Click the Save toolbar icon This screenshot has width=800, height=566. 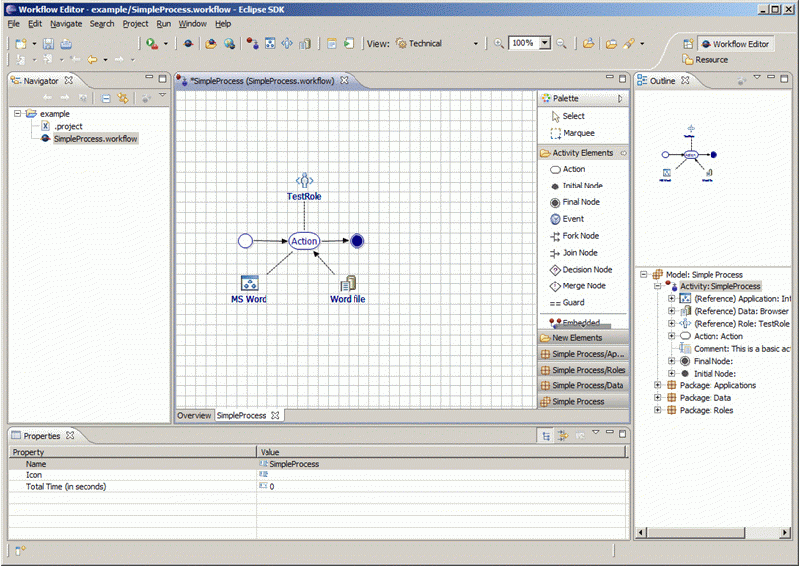48,44
